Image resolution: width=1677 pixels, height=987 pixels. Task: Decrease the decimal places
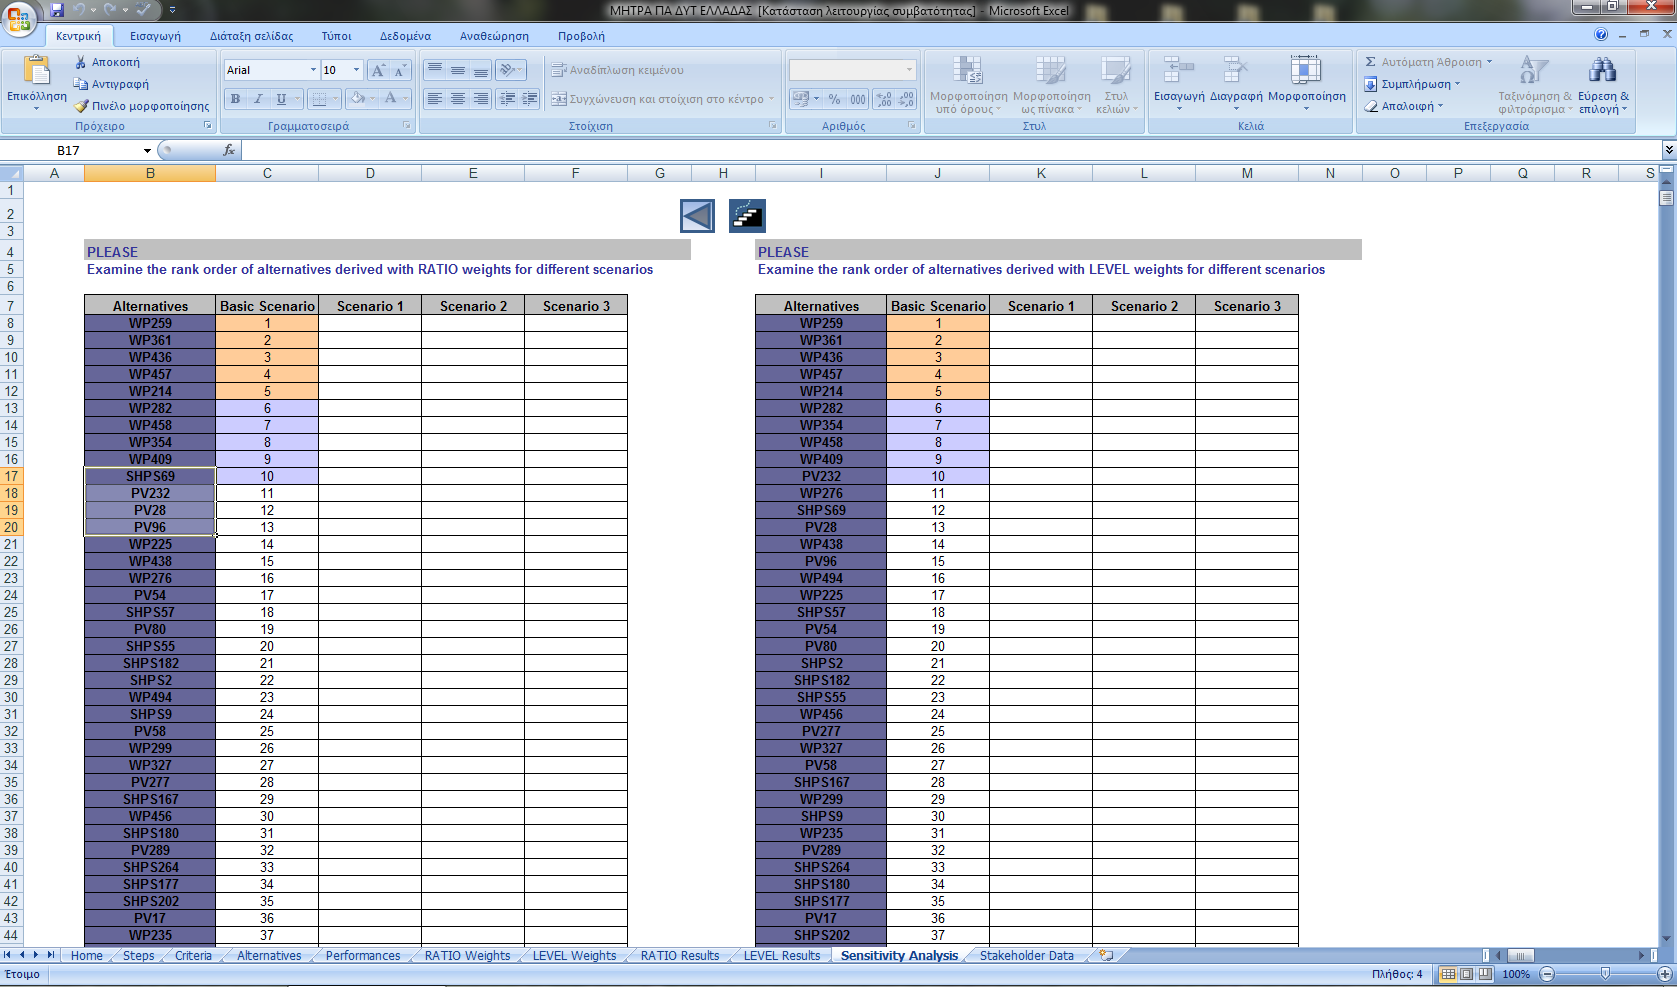(906, 99)
